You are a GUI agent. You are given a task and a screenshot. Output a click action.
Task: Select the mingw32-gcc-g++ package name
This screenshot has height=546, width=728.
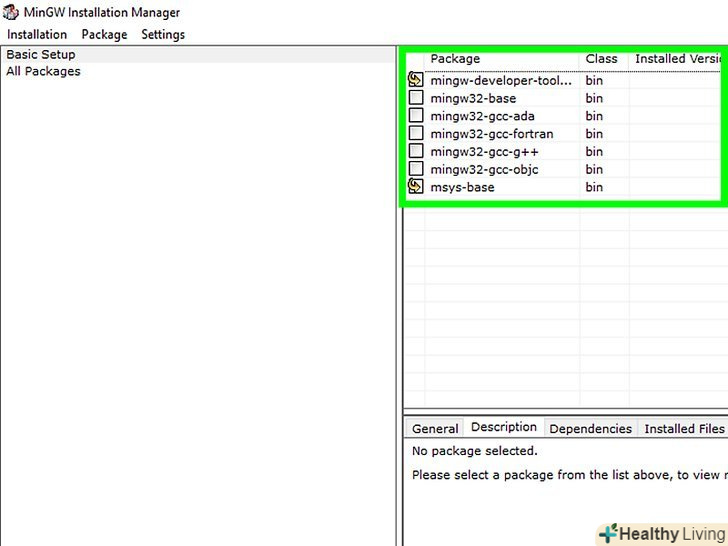point(484,152)
